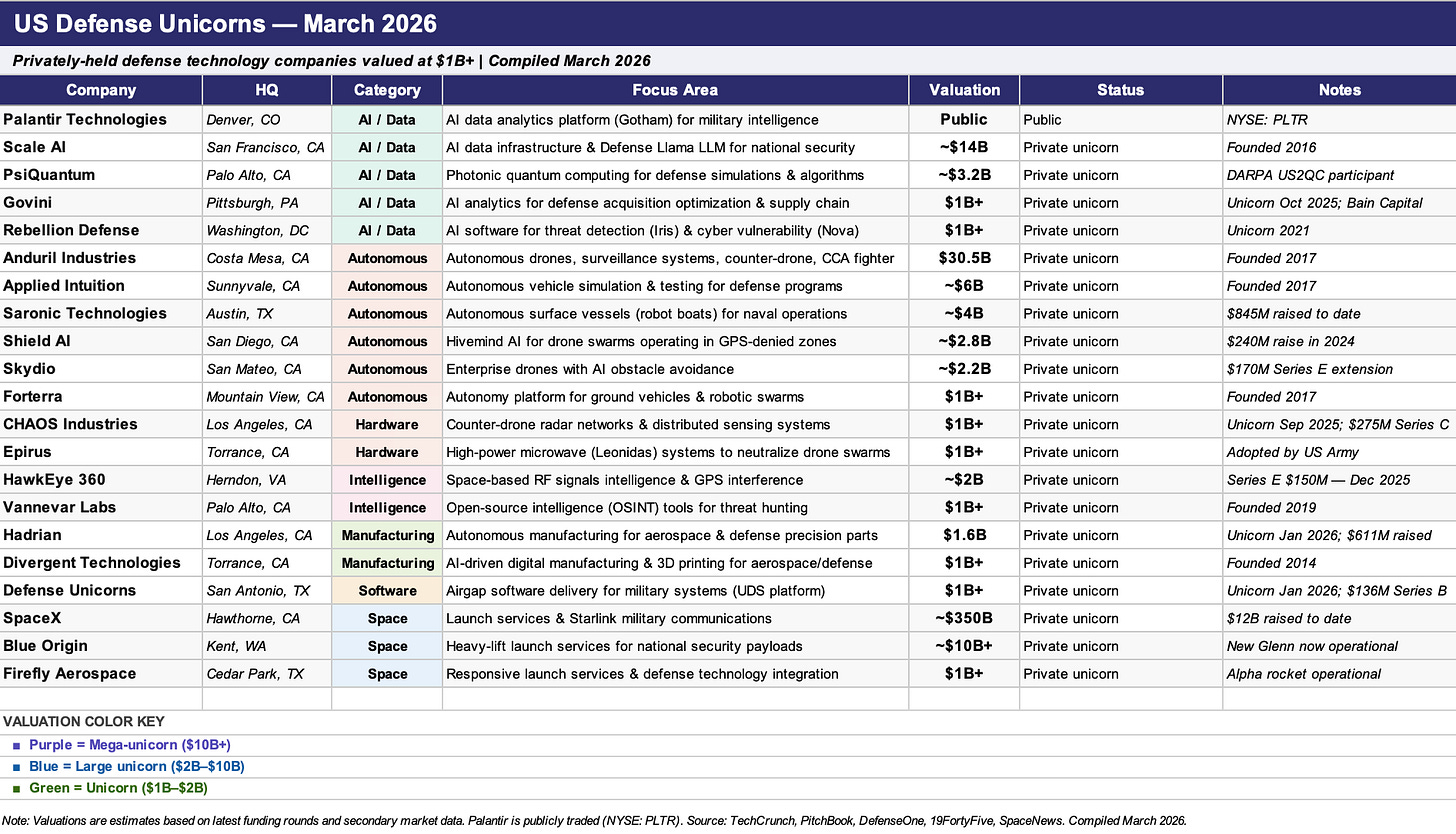Click the blue square beside Large unicorn key
The image size is (1456, 834).
(x=15, y=767)
